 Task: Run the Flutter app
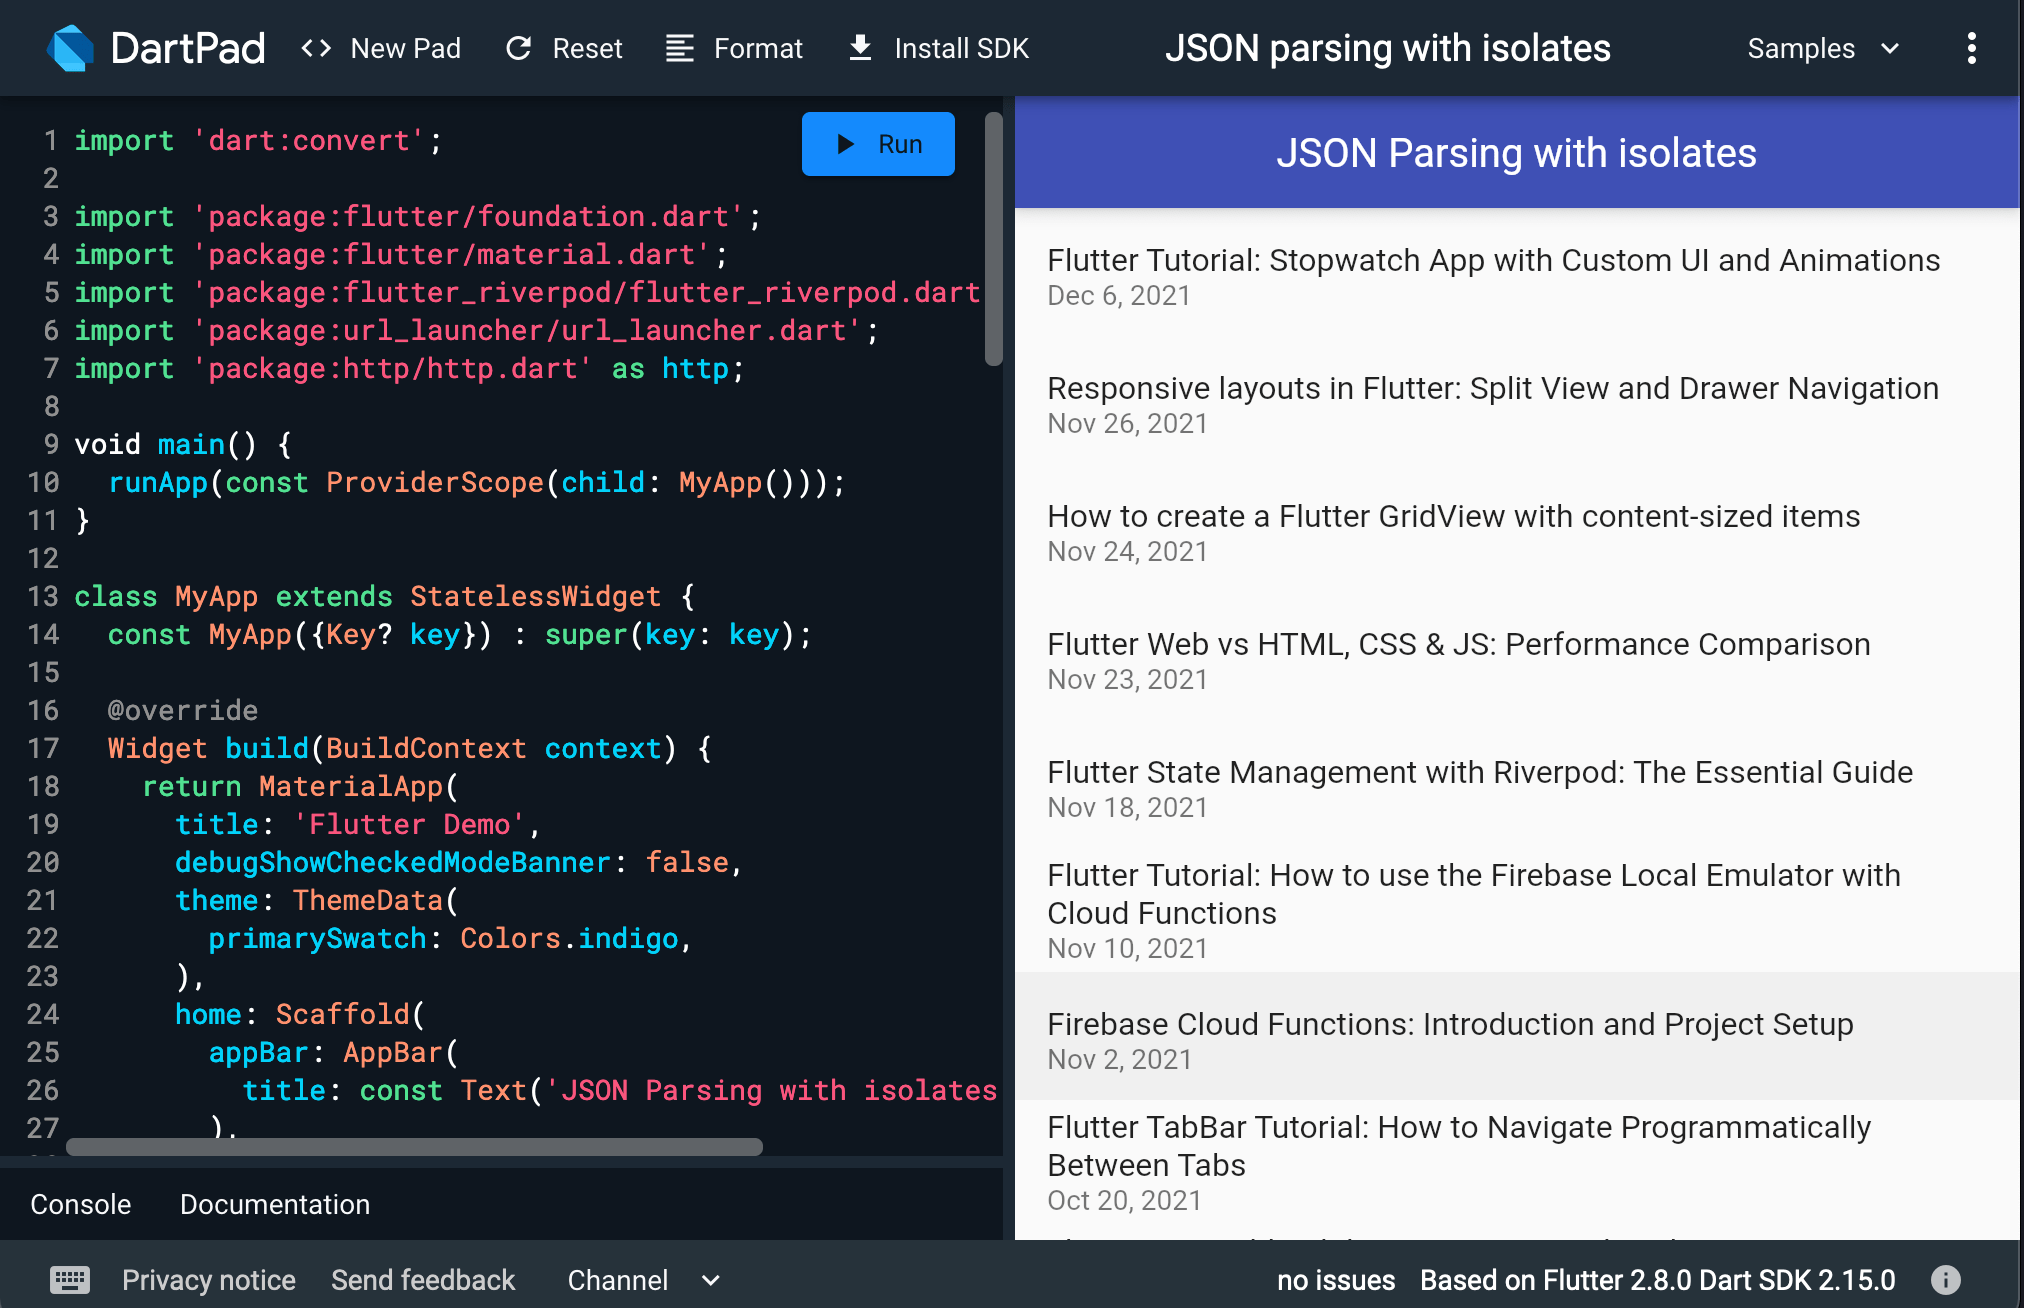877,143
